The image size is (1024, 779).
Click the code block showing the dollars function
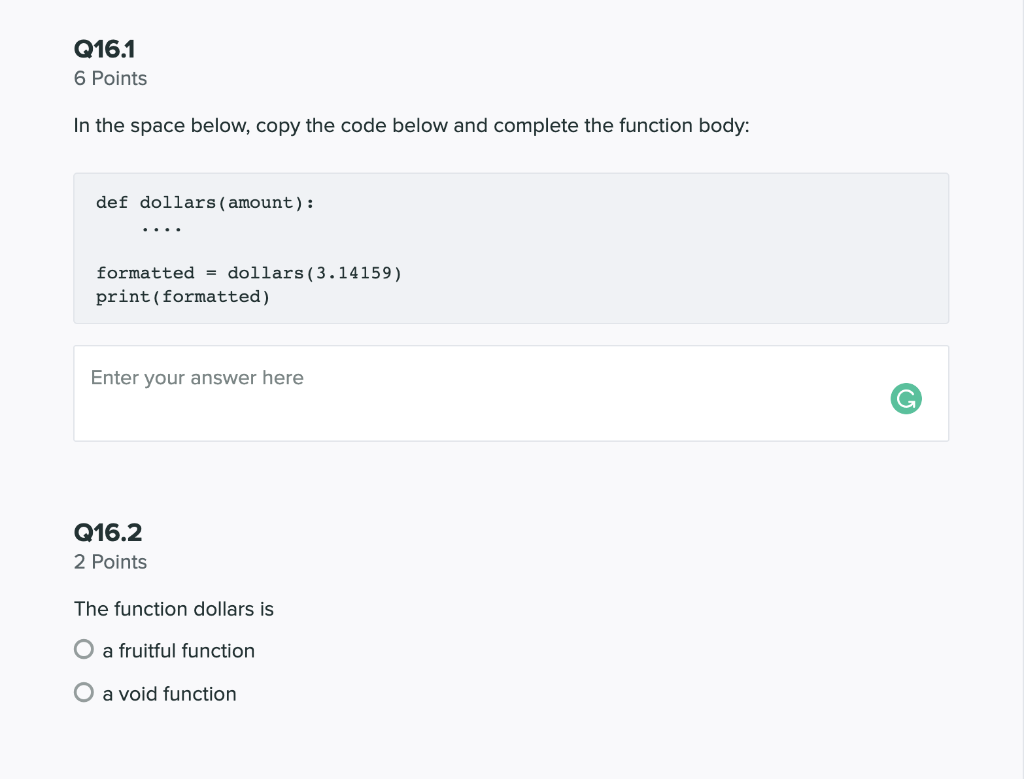[x=511, y=248]
